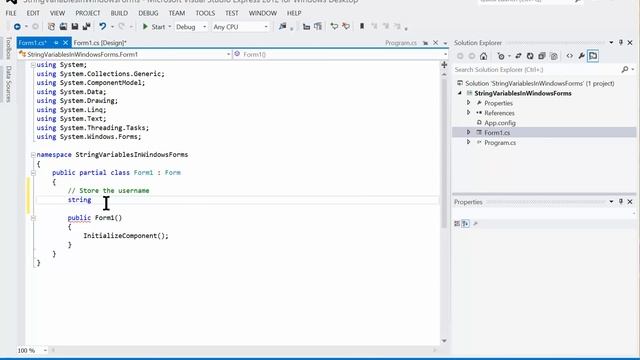
Task: Click the wrench Properties icon in Solution Explorer
Action: pos(581,56)
